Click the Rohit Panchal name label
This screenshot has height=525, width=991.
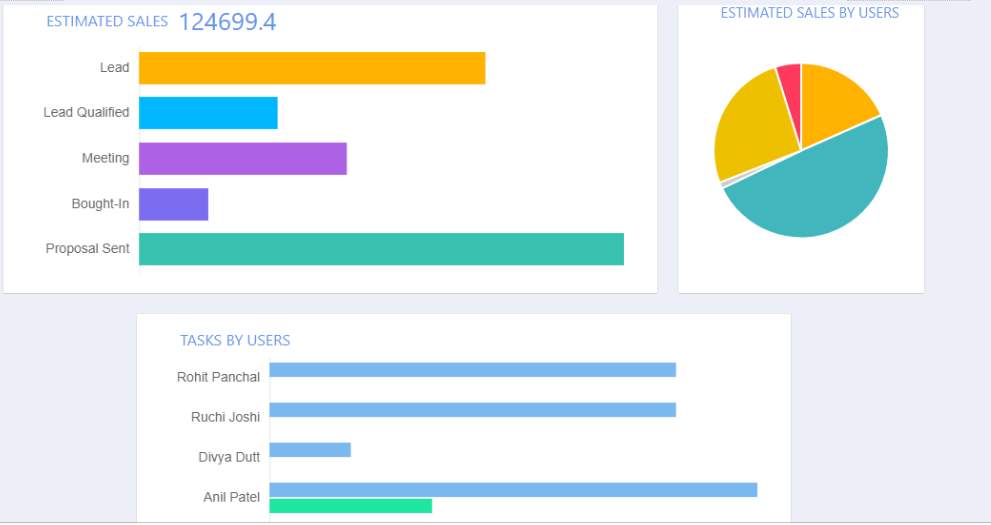pos(219,377)
